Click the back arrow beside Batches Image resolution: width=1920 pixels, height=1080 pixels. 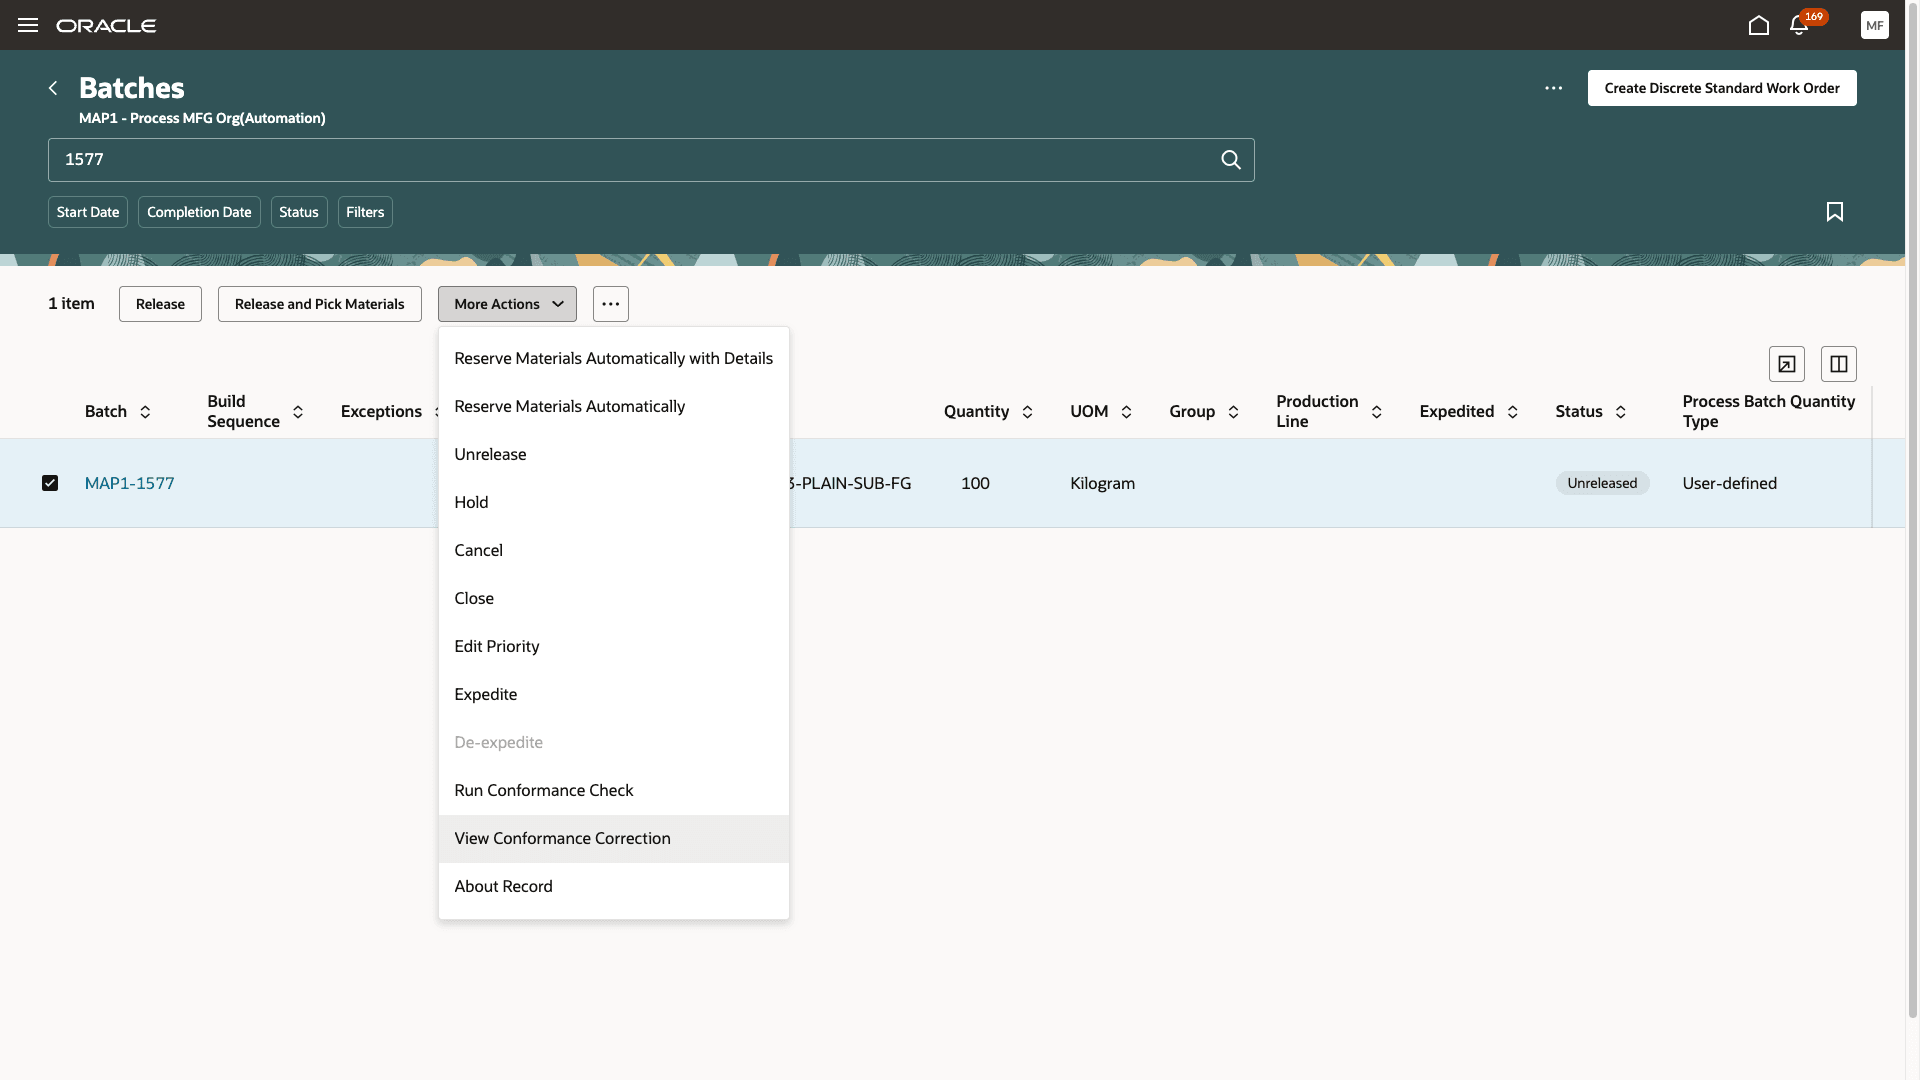pos(53,88)
